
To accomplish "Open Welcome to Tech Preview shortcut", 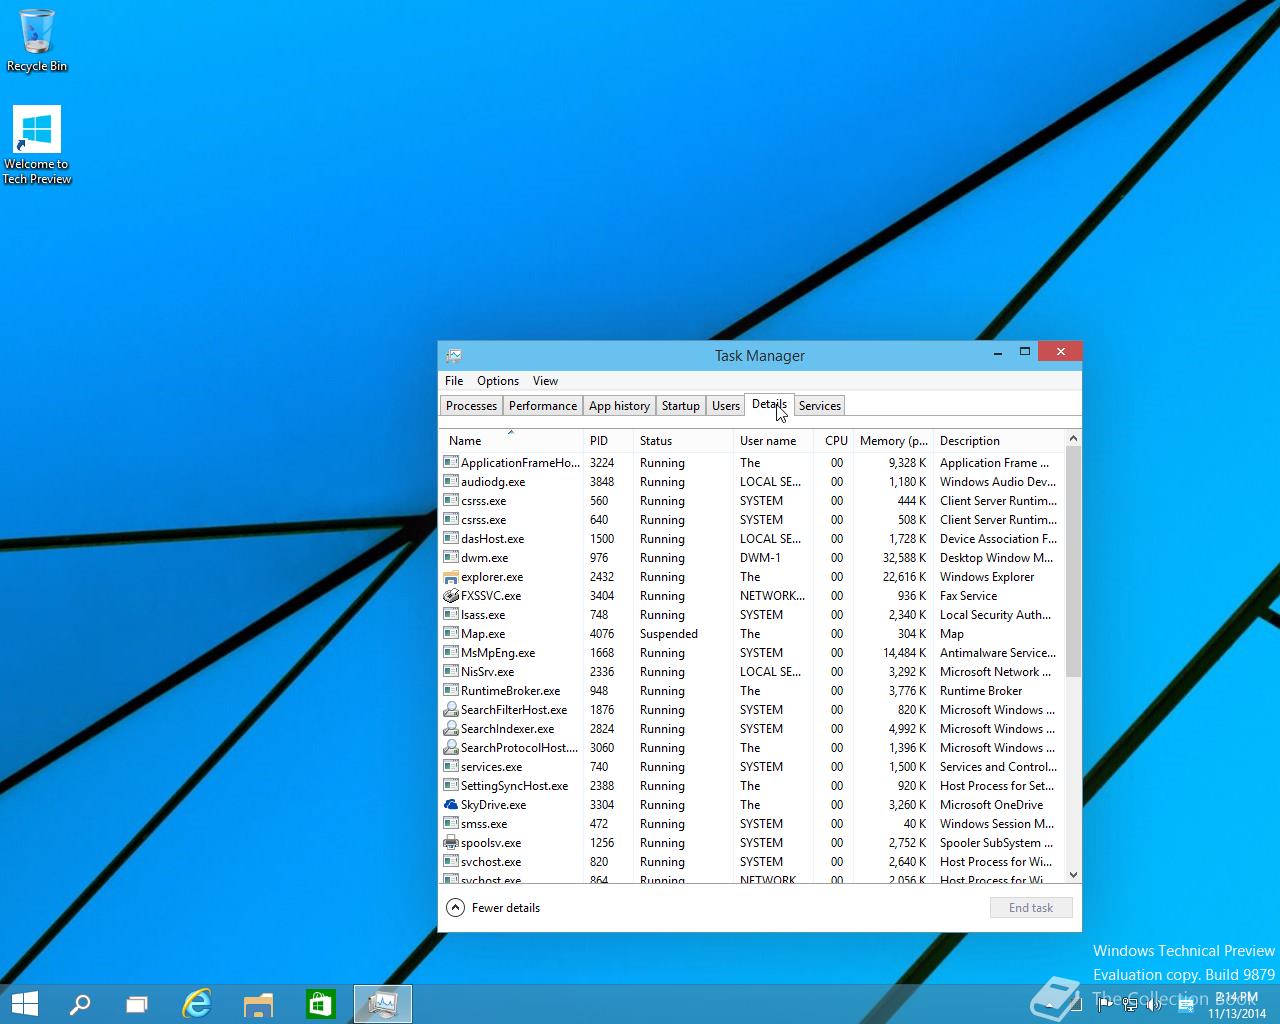I will pos(37,145).
